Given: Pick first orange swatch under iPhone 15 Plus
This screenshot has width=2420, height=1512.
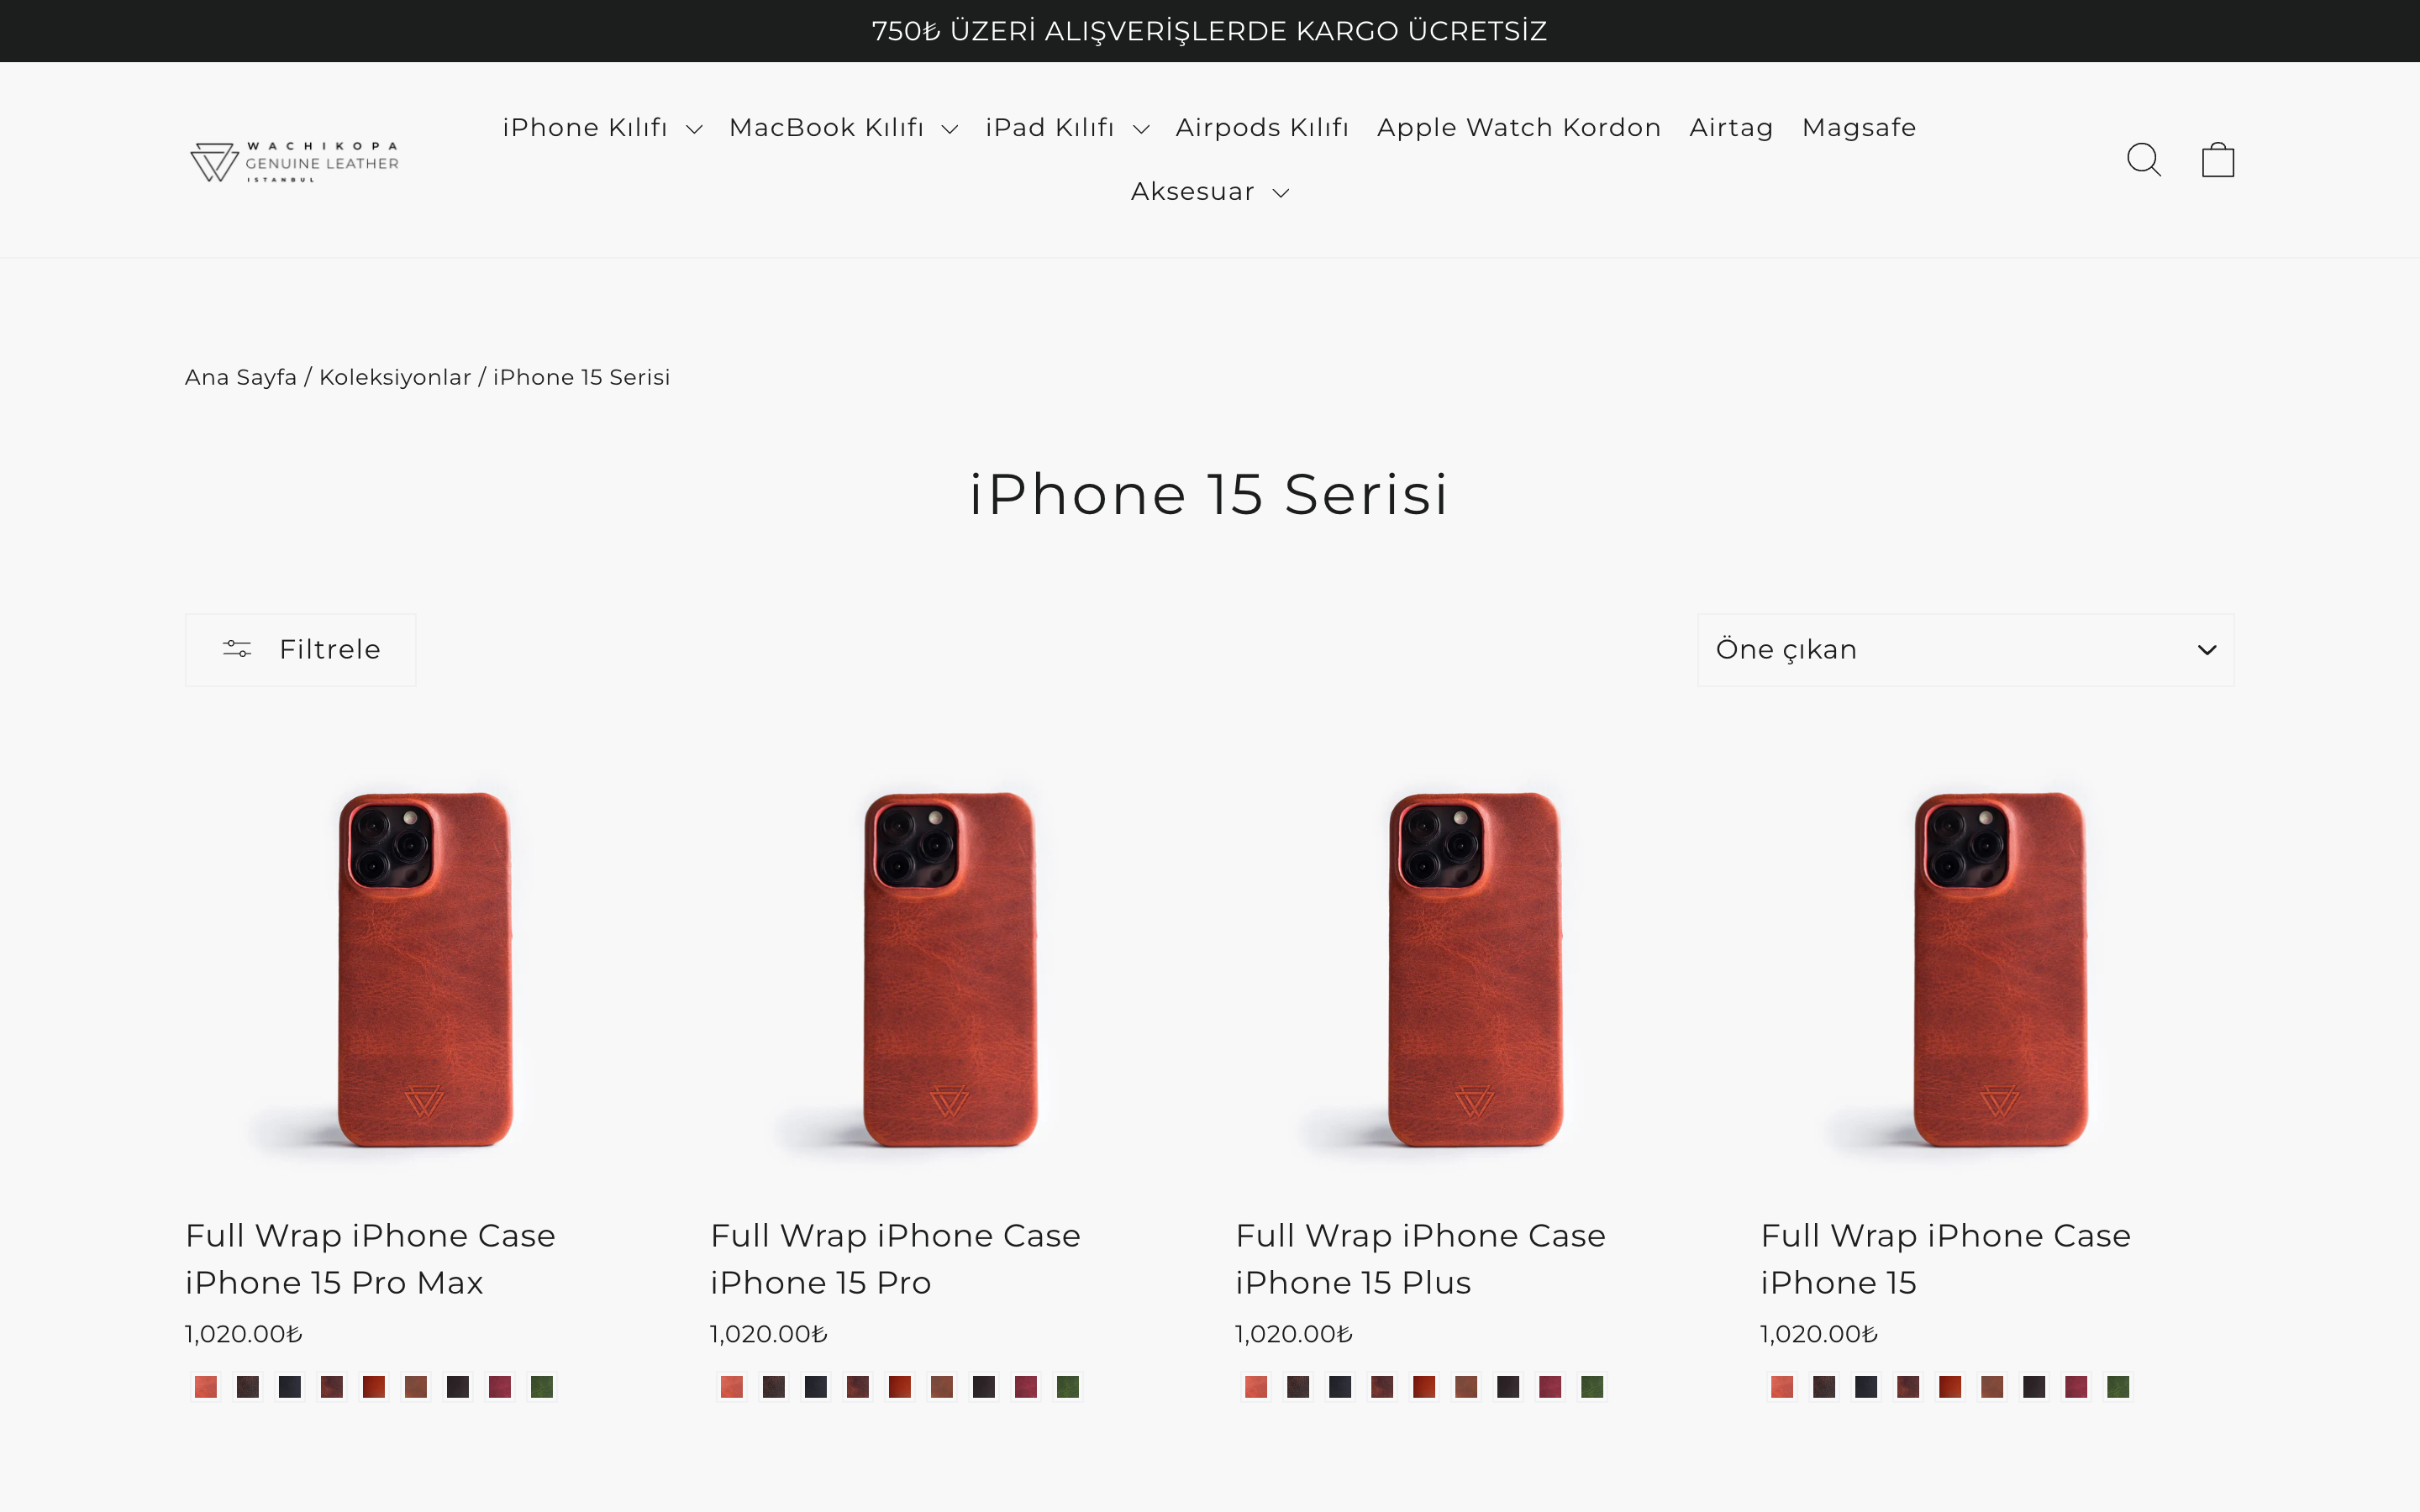Looking at the screenshot, I should [x=1256, y=1387].
